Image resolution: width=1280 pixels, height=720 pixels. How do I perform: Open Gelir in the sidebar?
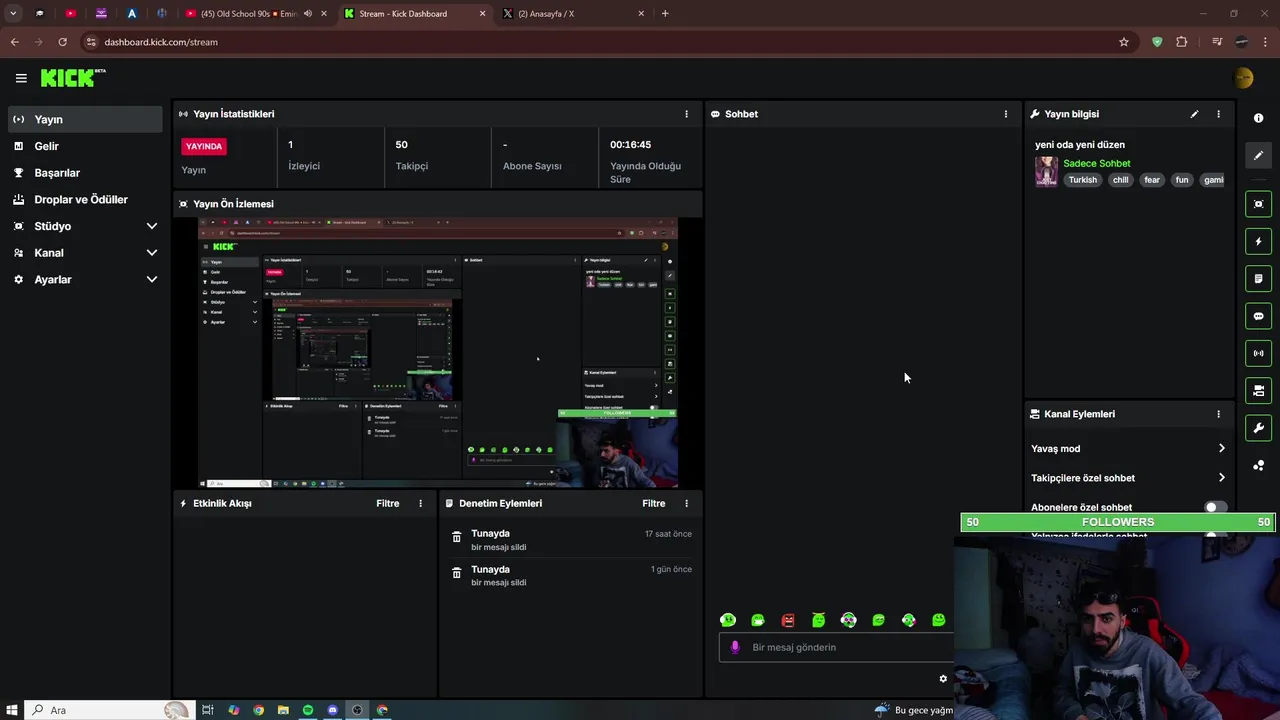tap(85, 146)
